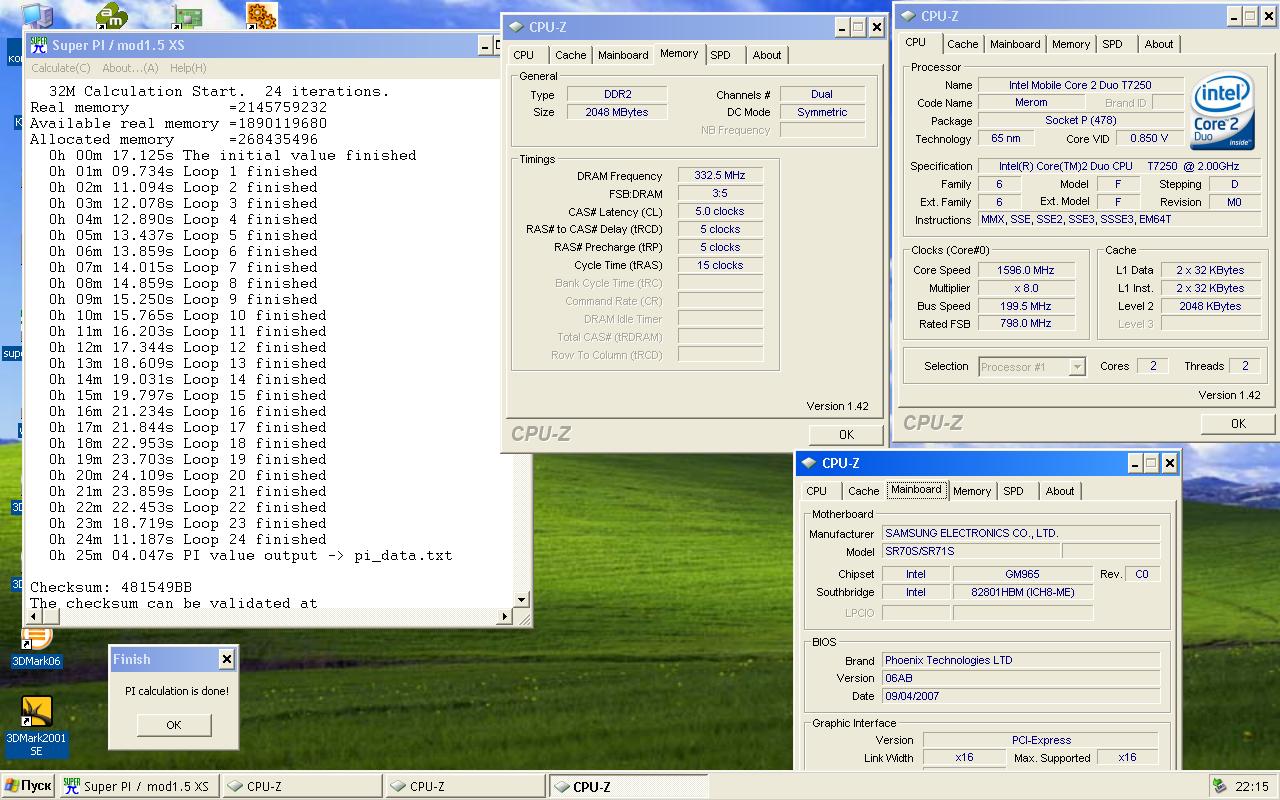Click the 'Phoenix Technologies LTD' BIOS brand
Viewport: 1280px width, 800px height.
pyautogui.click(x=1021, y=660)
